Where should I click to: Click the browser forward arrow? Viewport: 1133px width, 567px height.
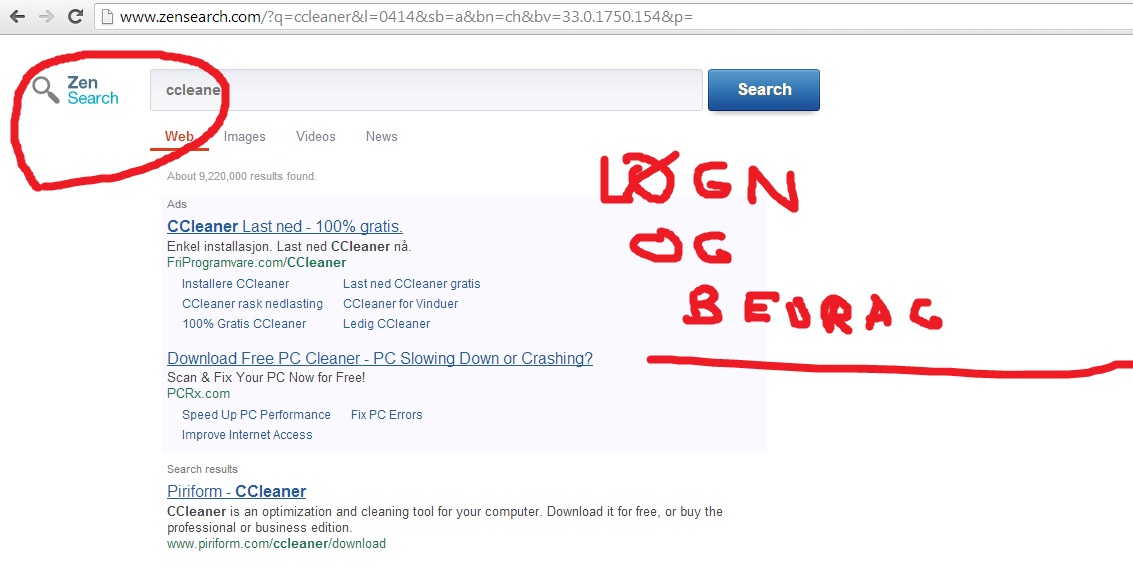coord(46,16)
